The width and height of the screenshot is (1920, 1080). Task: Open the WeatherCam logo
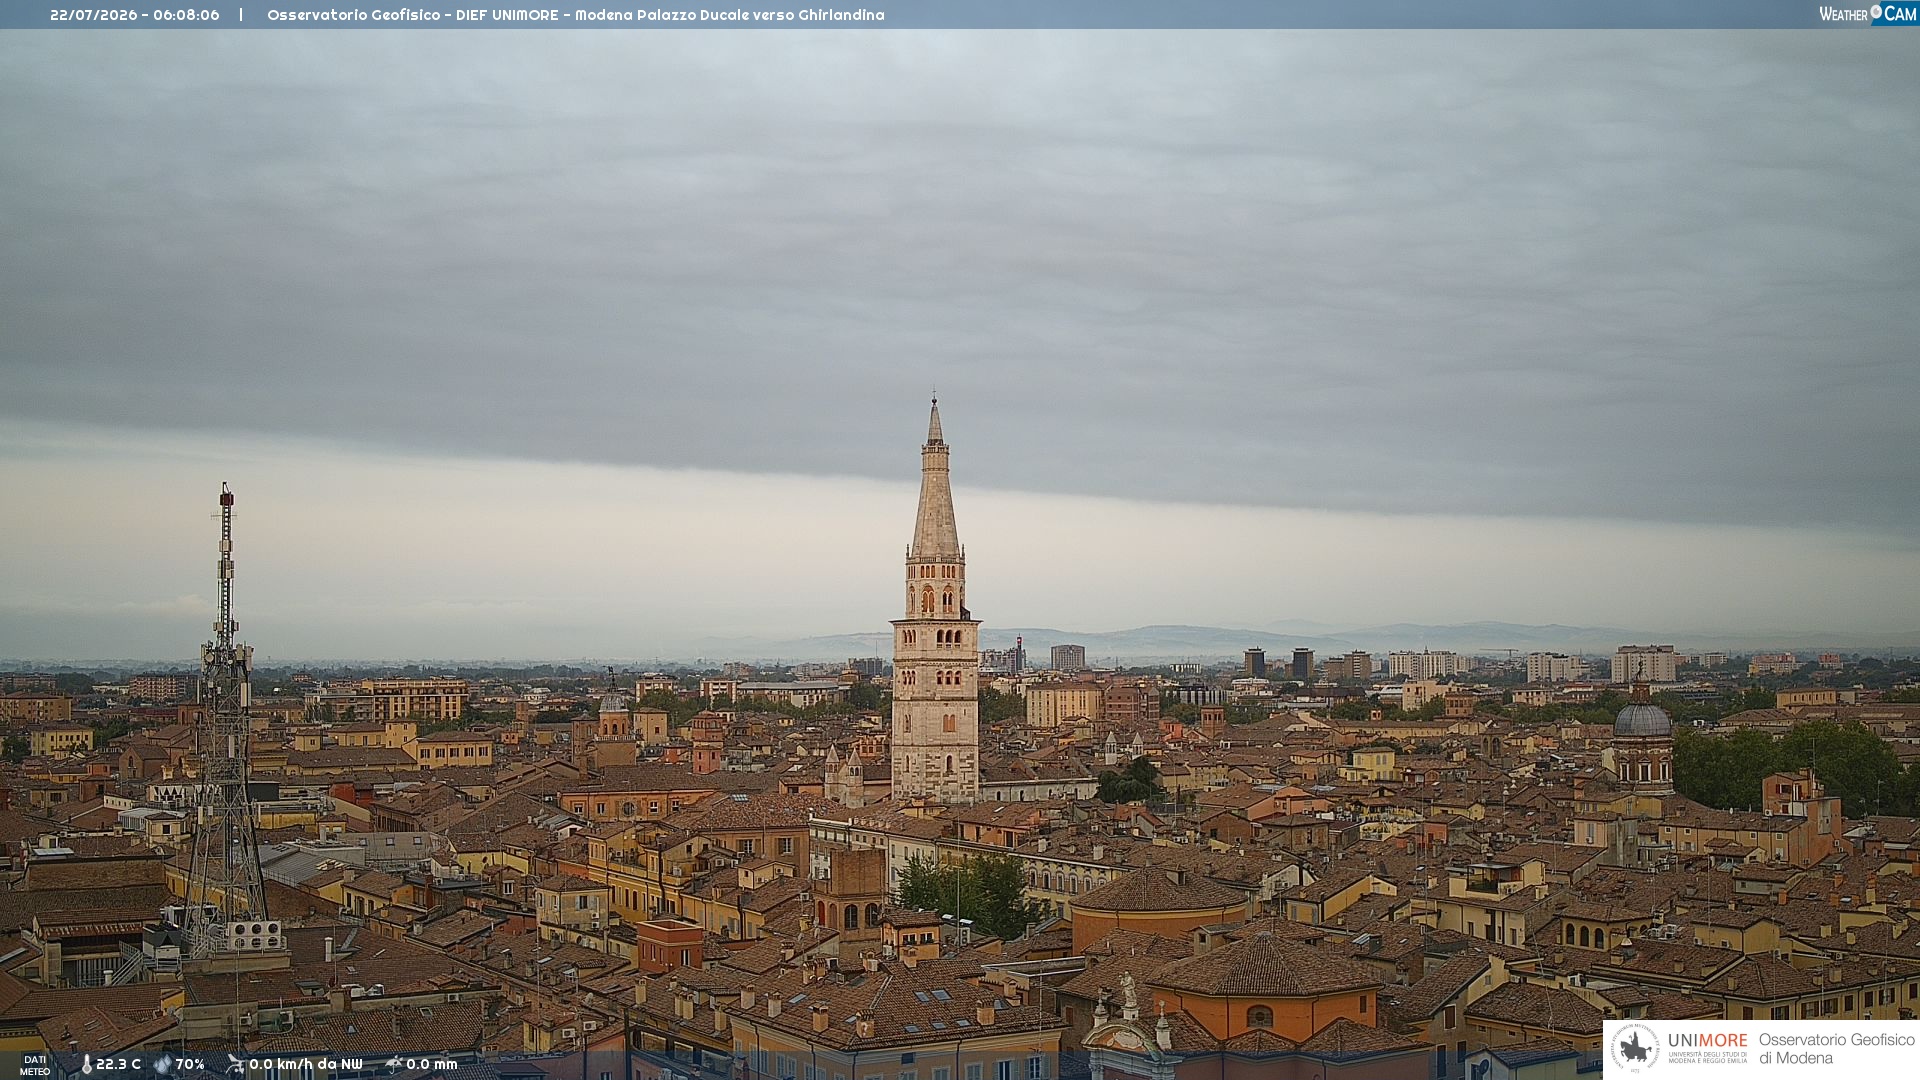point(1868,14)
